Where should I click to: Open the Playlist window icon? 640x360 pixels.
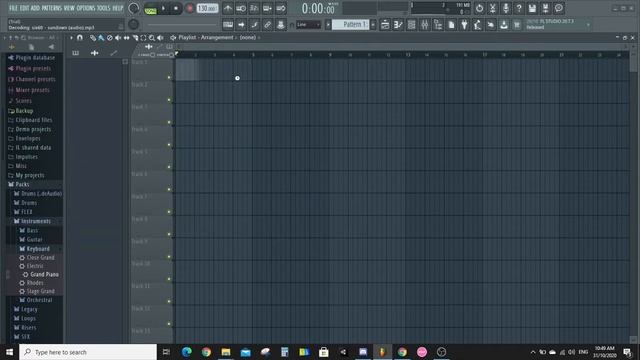coord(385,25)
